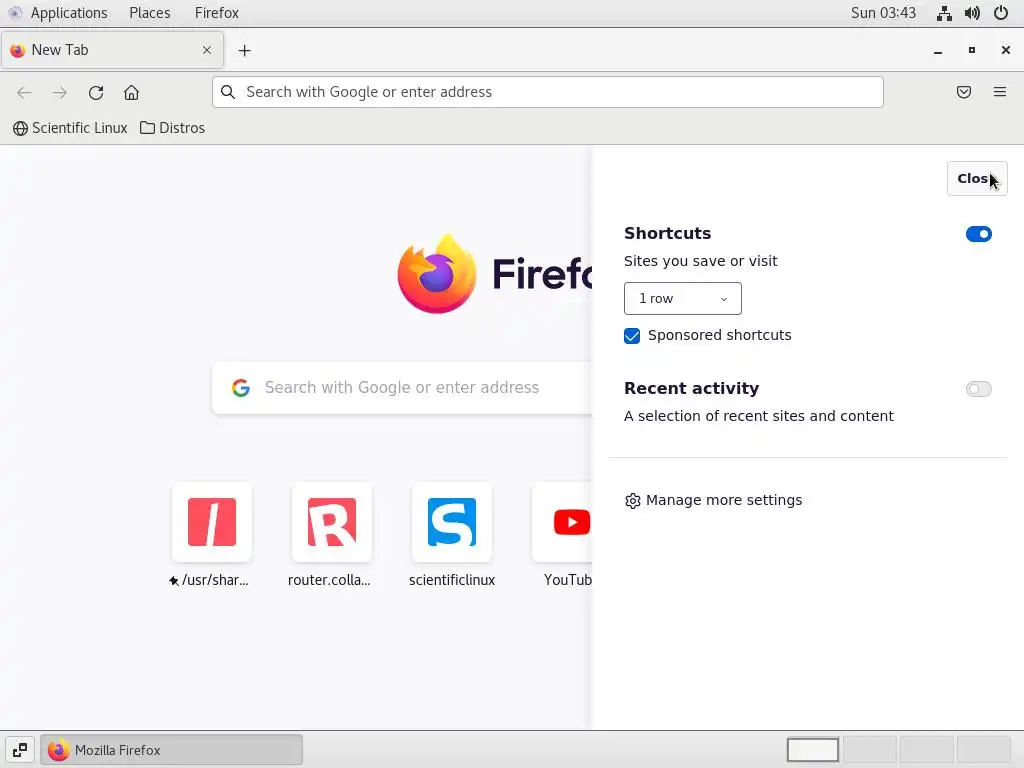Open the YouTube shortcut tile
The width and height of the screenshot is (1024, 768).
point(562,522)
